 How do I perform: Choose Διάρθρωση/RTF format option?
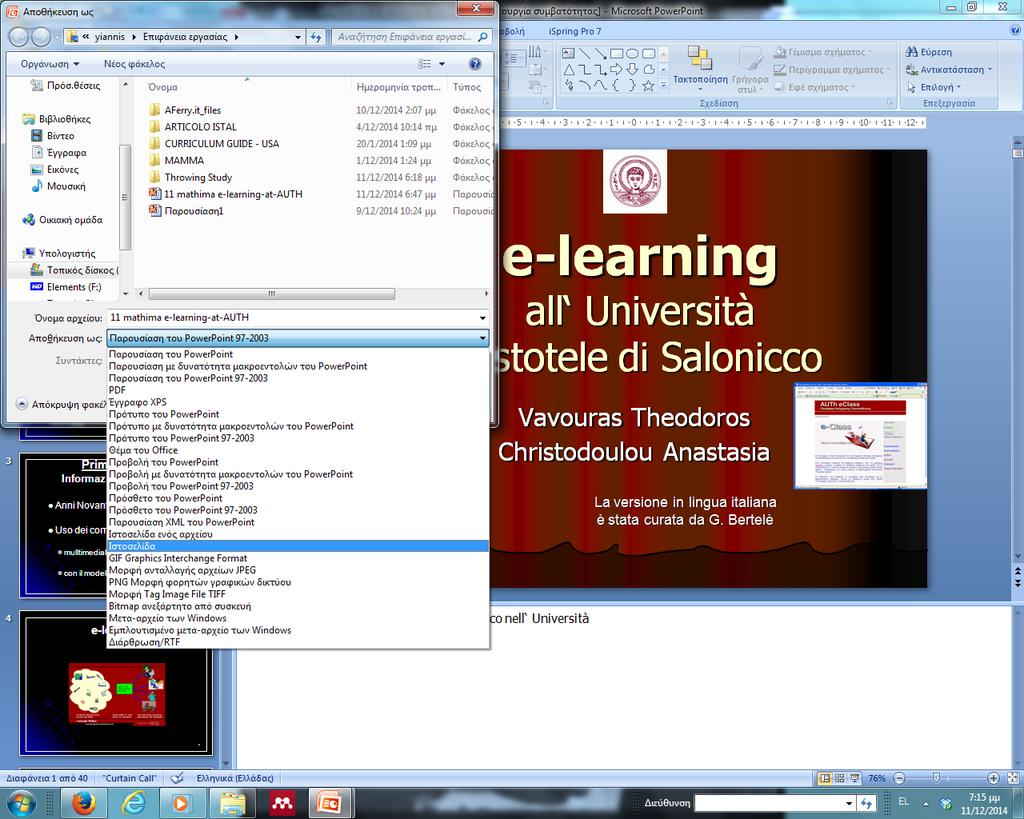(298, 642)
